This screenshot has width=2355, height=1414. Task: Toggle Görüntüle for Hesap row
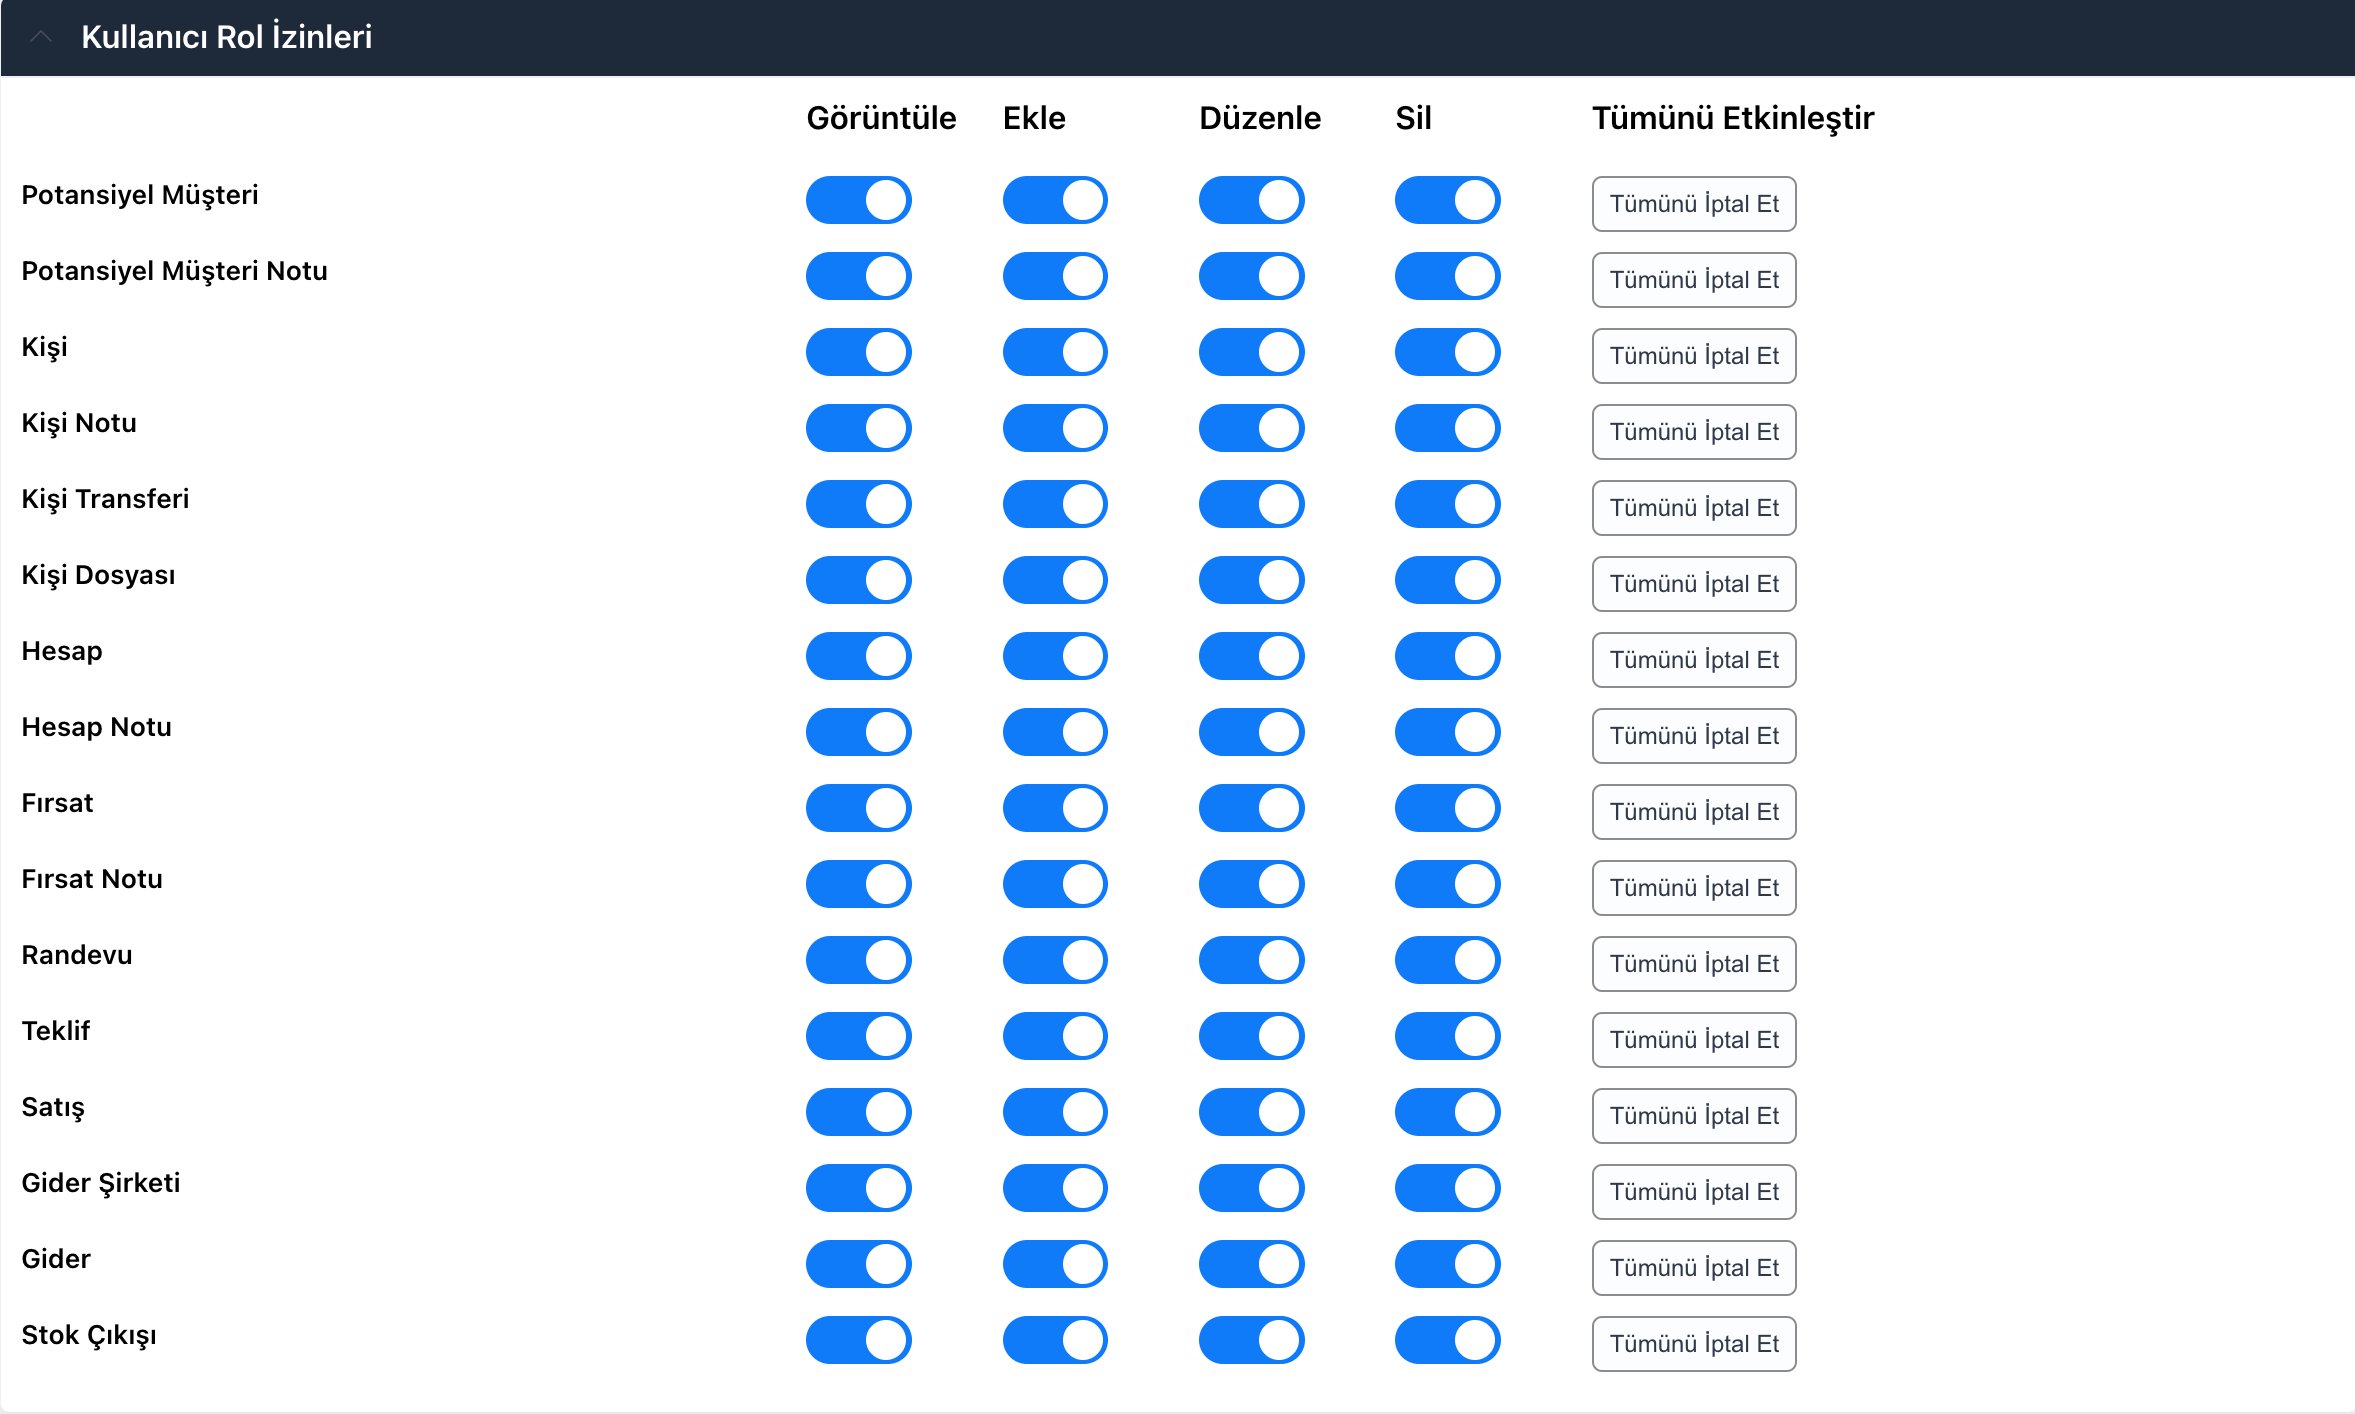859,656
